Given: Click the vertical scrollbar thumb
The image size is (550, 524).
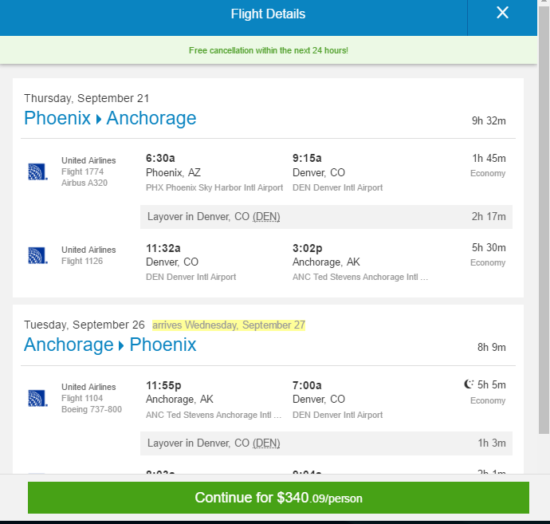Looking at the screenshot, I should pyautogui.click(x=544, y=219).
